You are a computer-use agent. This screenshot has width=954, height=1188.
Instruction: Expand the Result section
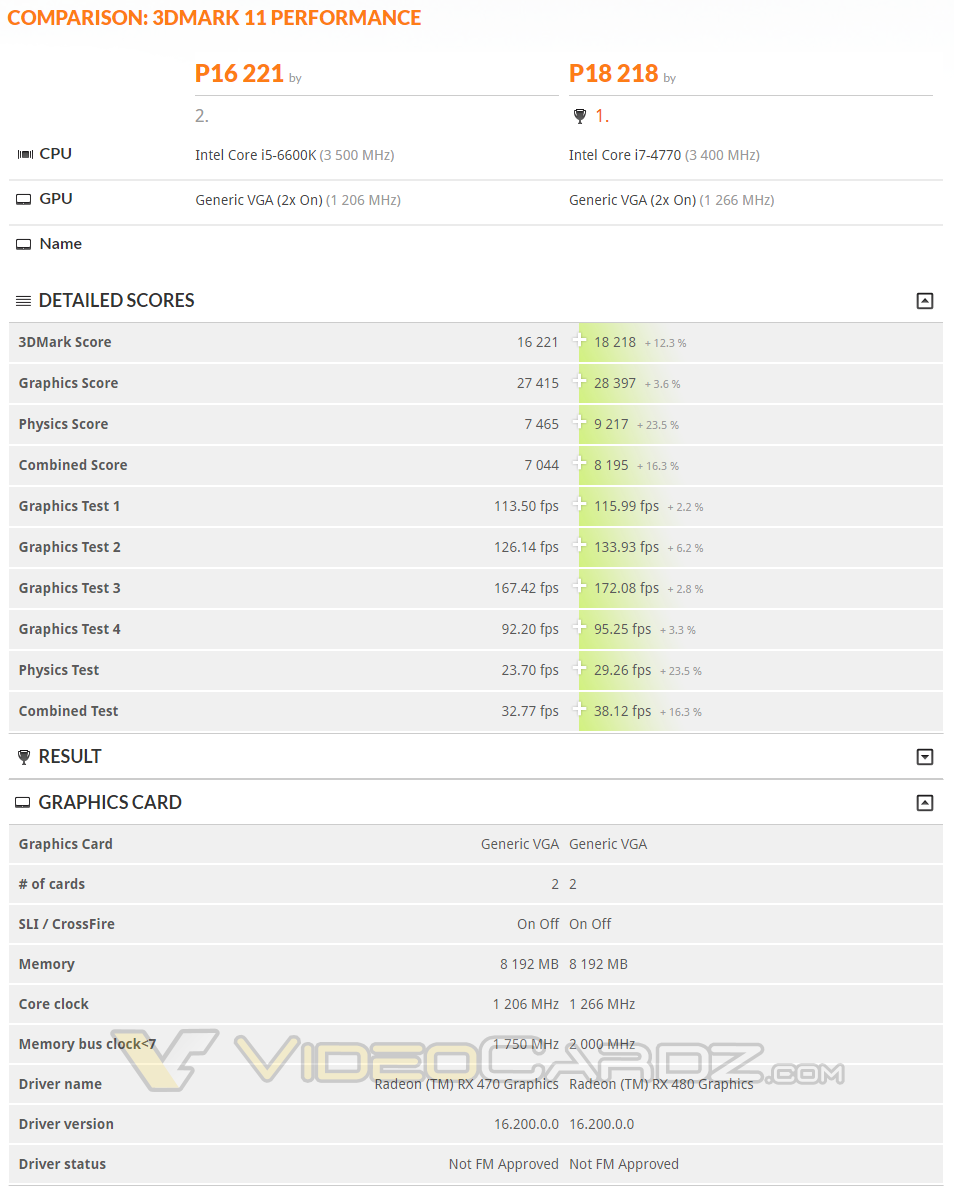point(925,757)
